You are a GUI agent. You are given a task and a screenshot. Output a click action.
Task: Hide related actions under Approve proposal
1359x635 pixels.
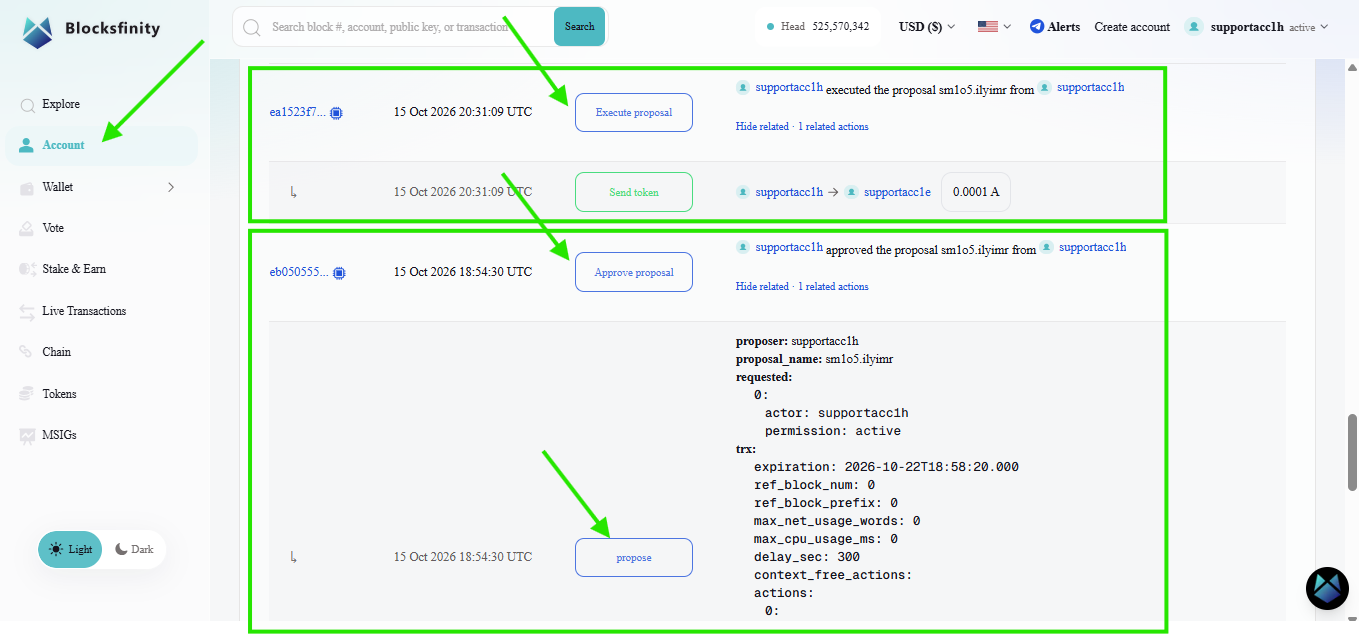pos(762,287)
